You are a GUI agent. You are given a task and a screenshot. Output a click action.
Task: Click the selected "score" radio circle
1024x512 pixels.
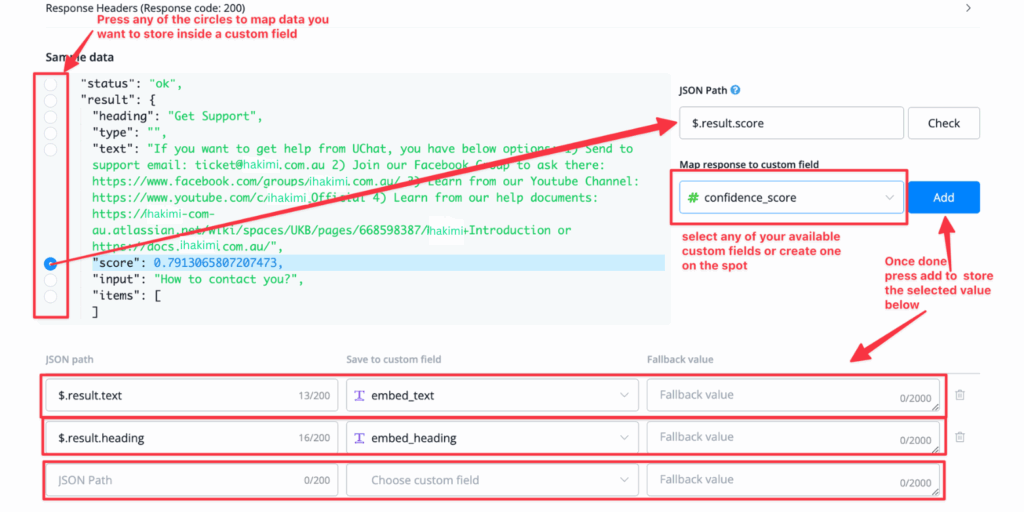click(x=50, y=263)
